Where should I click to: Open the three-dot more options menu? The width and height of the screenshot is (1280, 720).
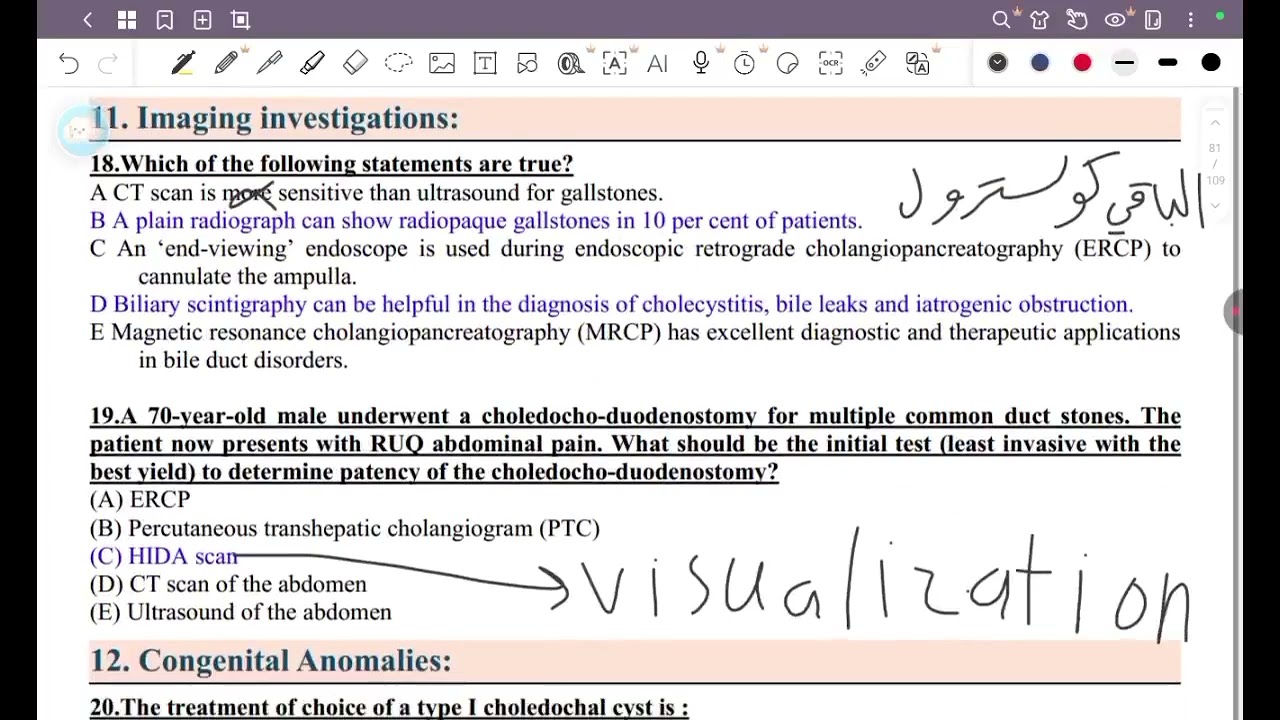1190,20
